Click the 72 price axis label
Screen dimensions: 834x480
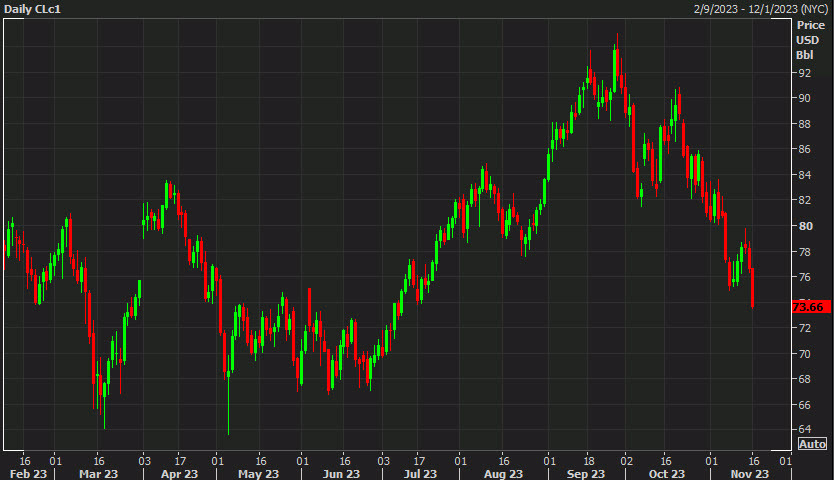click(804, 328)
